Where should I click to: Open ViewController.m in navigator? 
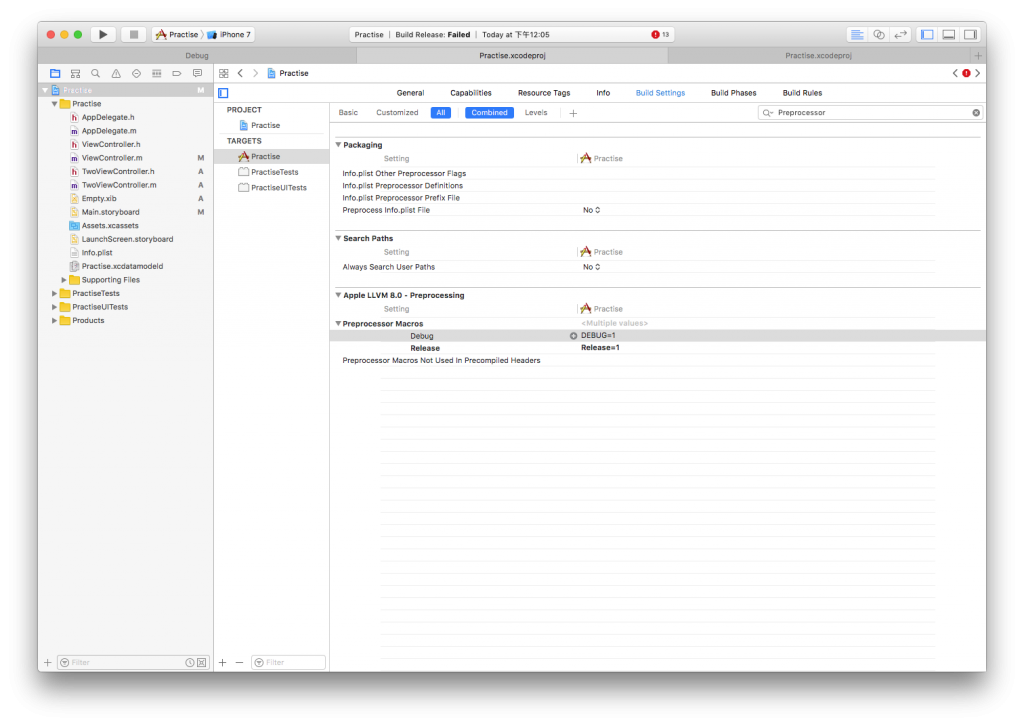coord(112,157)
